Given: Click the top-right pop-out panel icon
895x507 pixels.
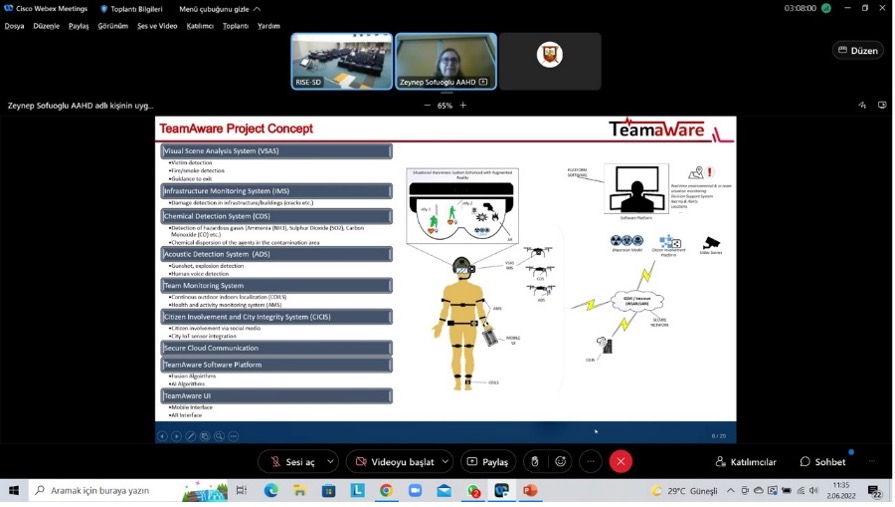Looking at the screenshot, I should point(882,105).
